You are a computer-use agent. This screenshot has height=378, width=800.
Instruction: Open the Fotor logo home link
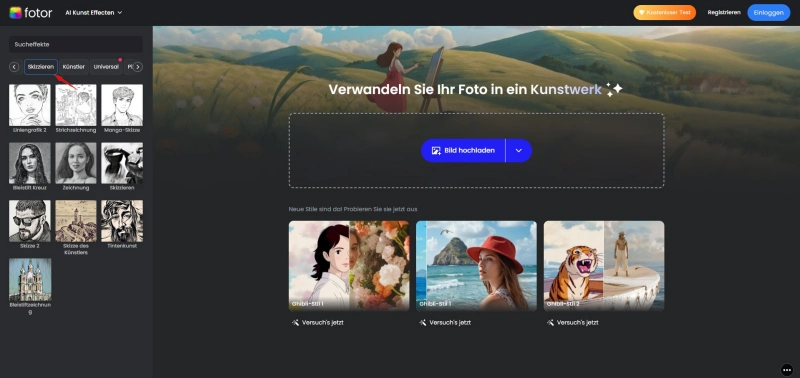click(x=31, y=13)
